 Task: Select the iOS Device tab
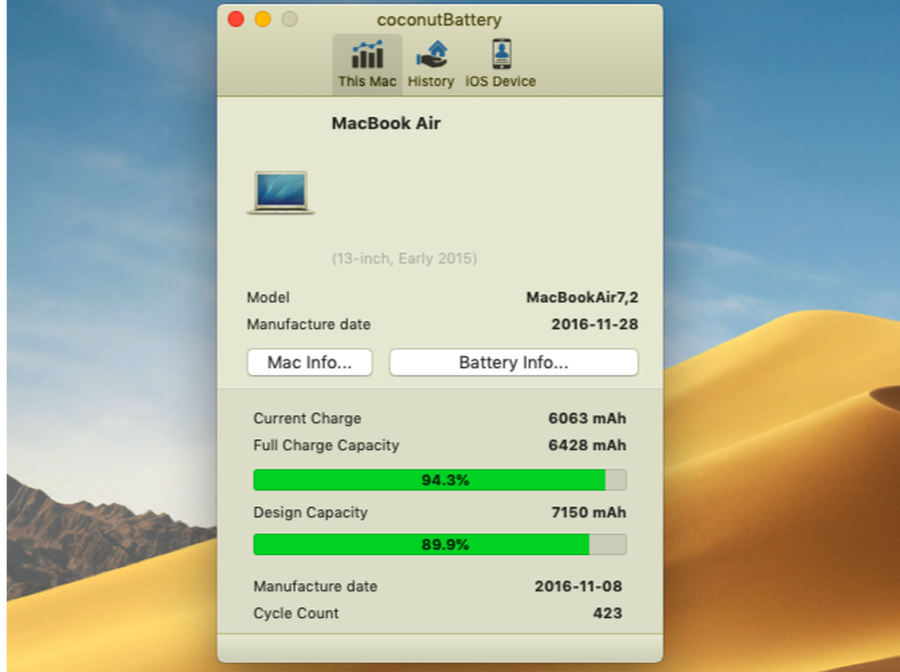tap(500, 64)
